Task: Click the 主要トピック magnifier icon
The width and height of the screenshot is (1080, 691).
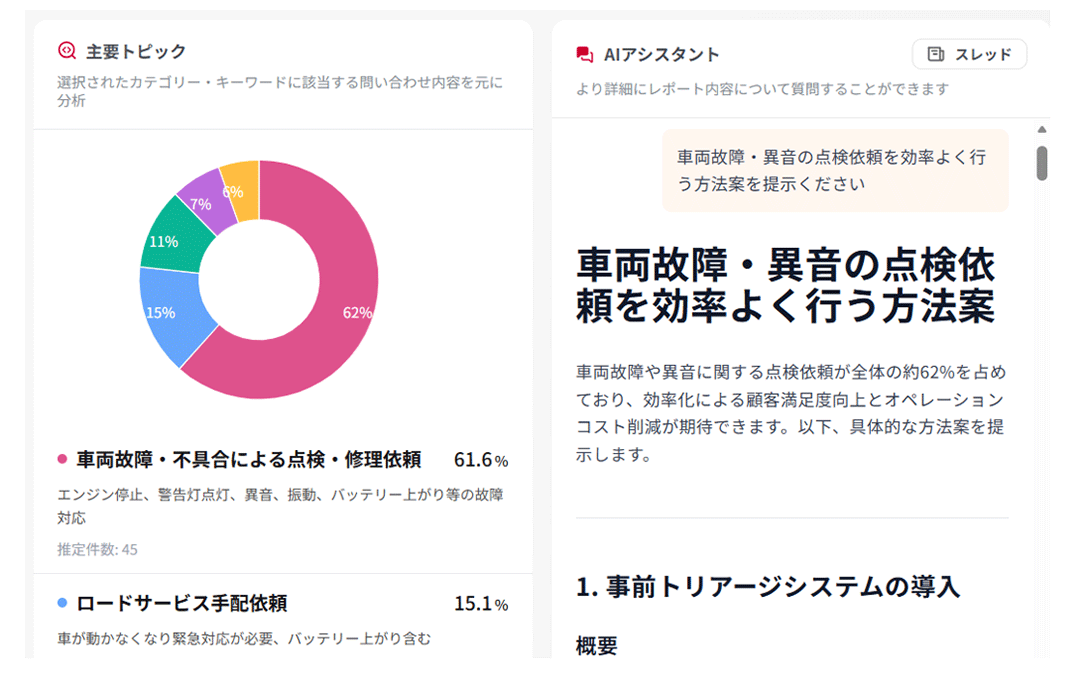Action: point(67,50)
